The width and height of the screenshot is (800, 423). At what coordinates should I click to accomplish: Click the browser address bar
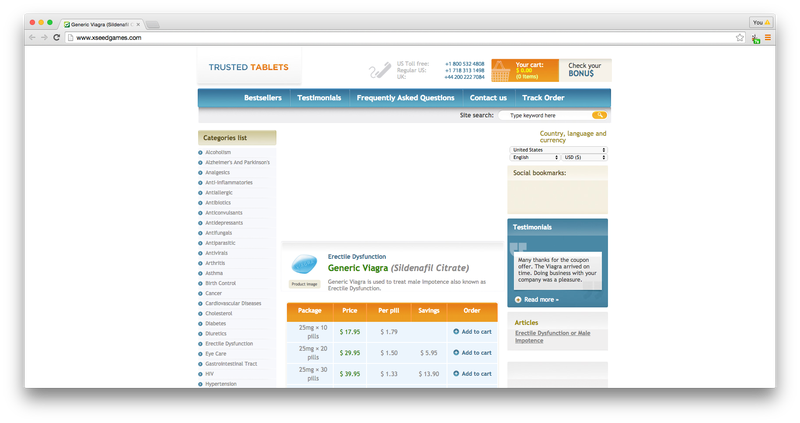coord(403,37)
